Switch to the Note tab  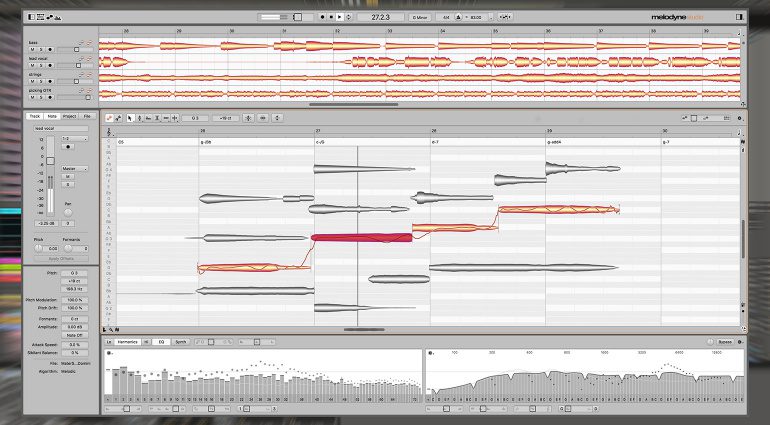coord(51,116)
